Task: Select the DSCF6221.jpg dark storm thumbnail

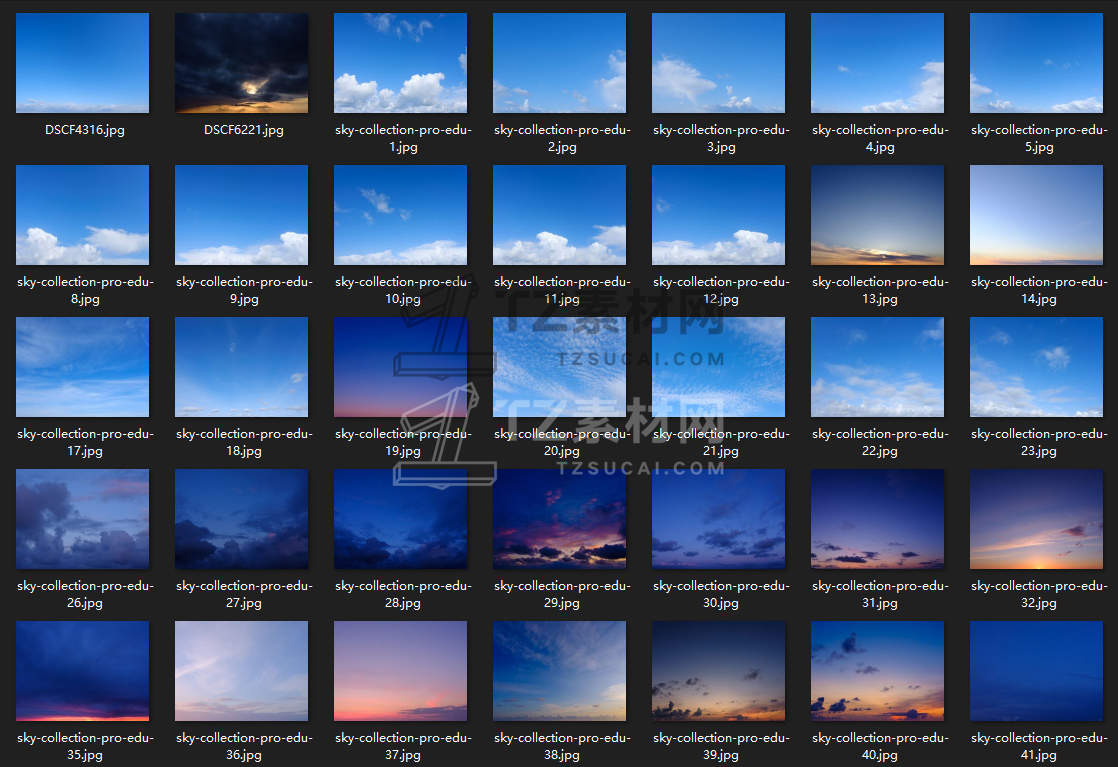Action: coord(242,63)
